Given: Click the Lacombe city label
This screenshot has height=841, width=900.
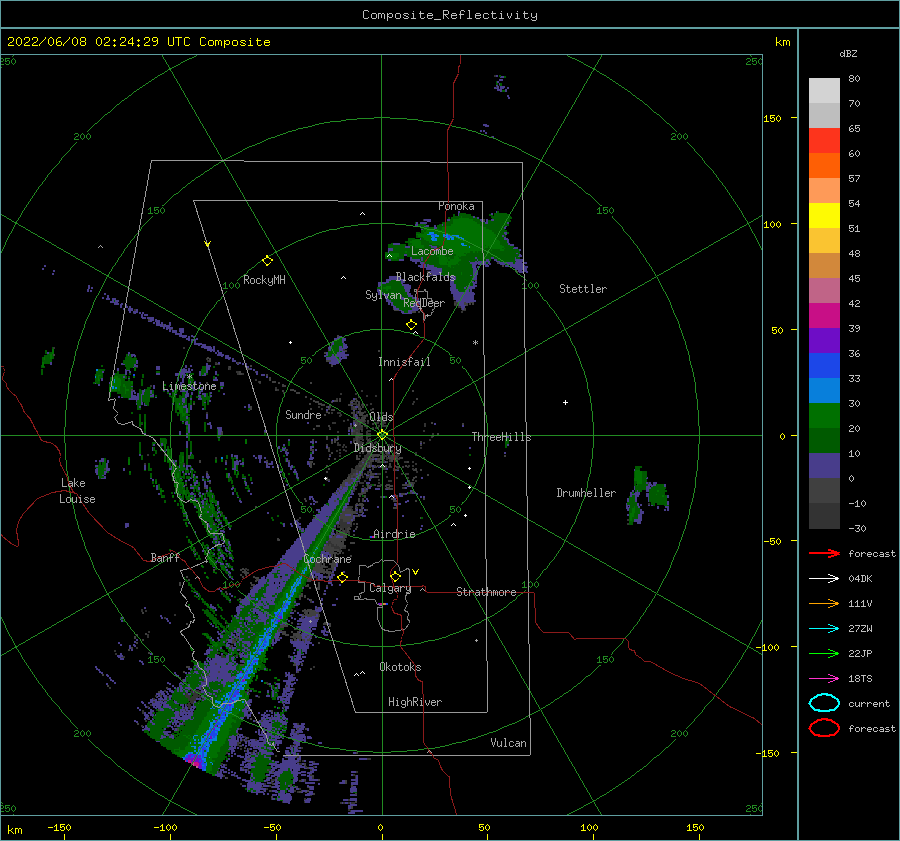Looking at the screenshot, I should [x=432, y=251].
